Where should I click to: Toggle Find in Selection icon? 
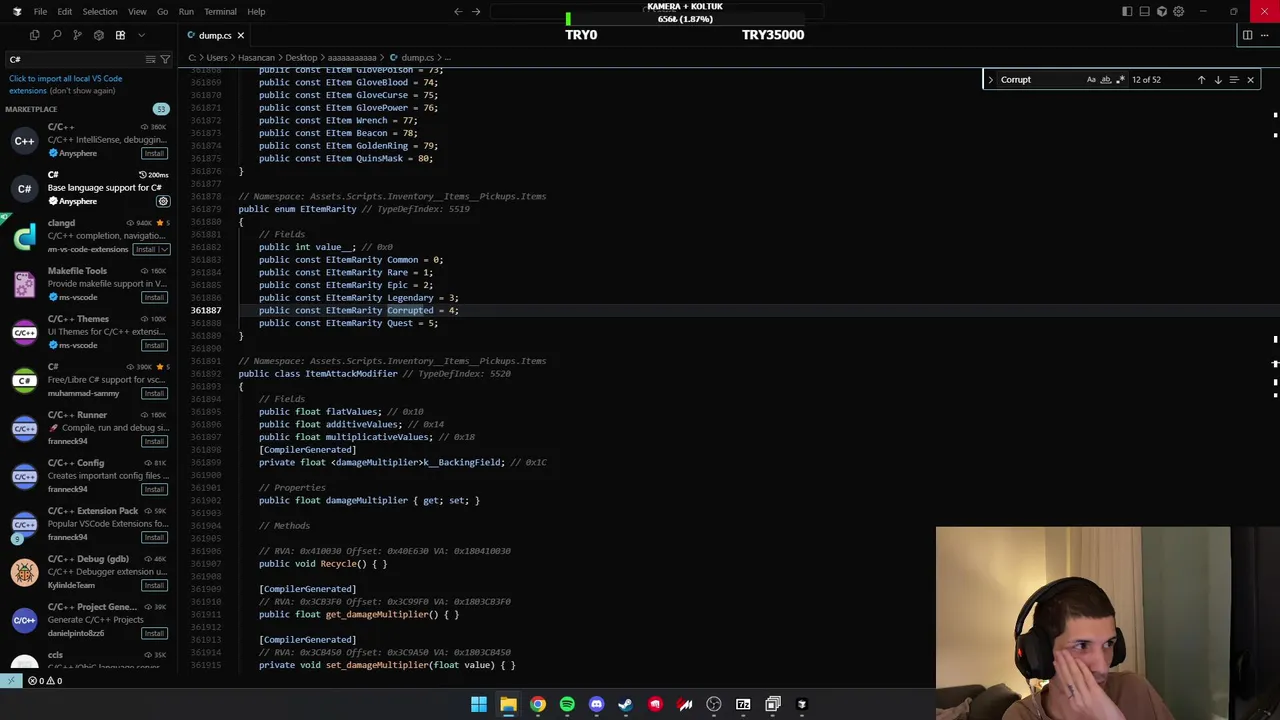click(1233, 79)
